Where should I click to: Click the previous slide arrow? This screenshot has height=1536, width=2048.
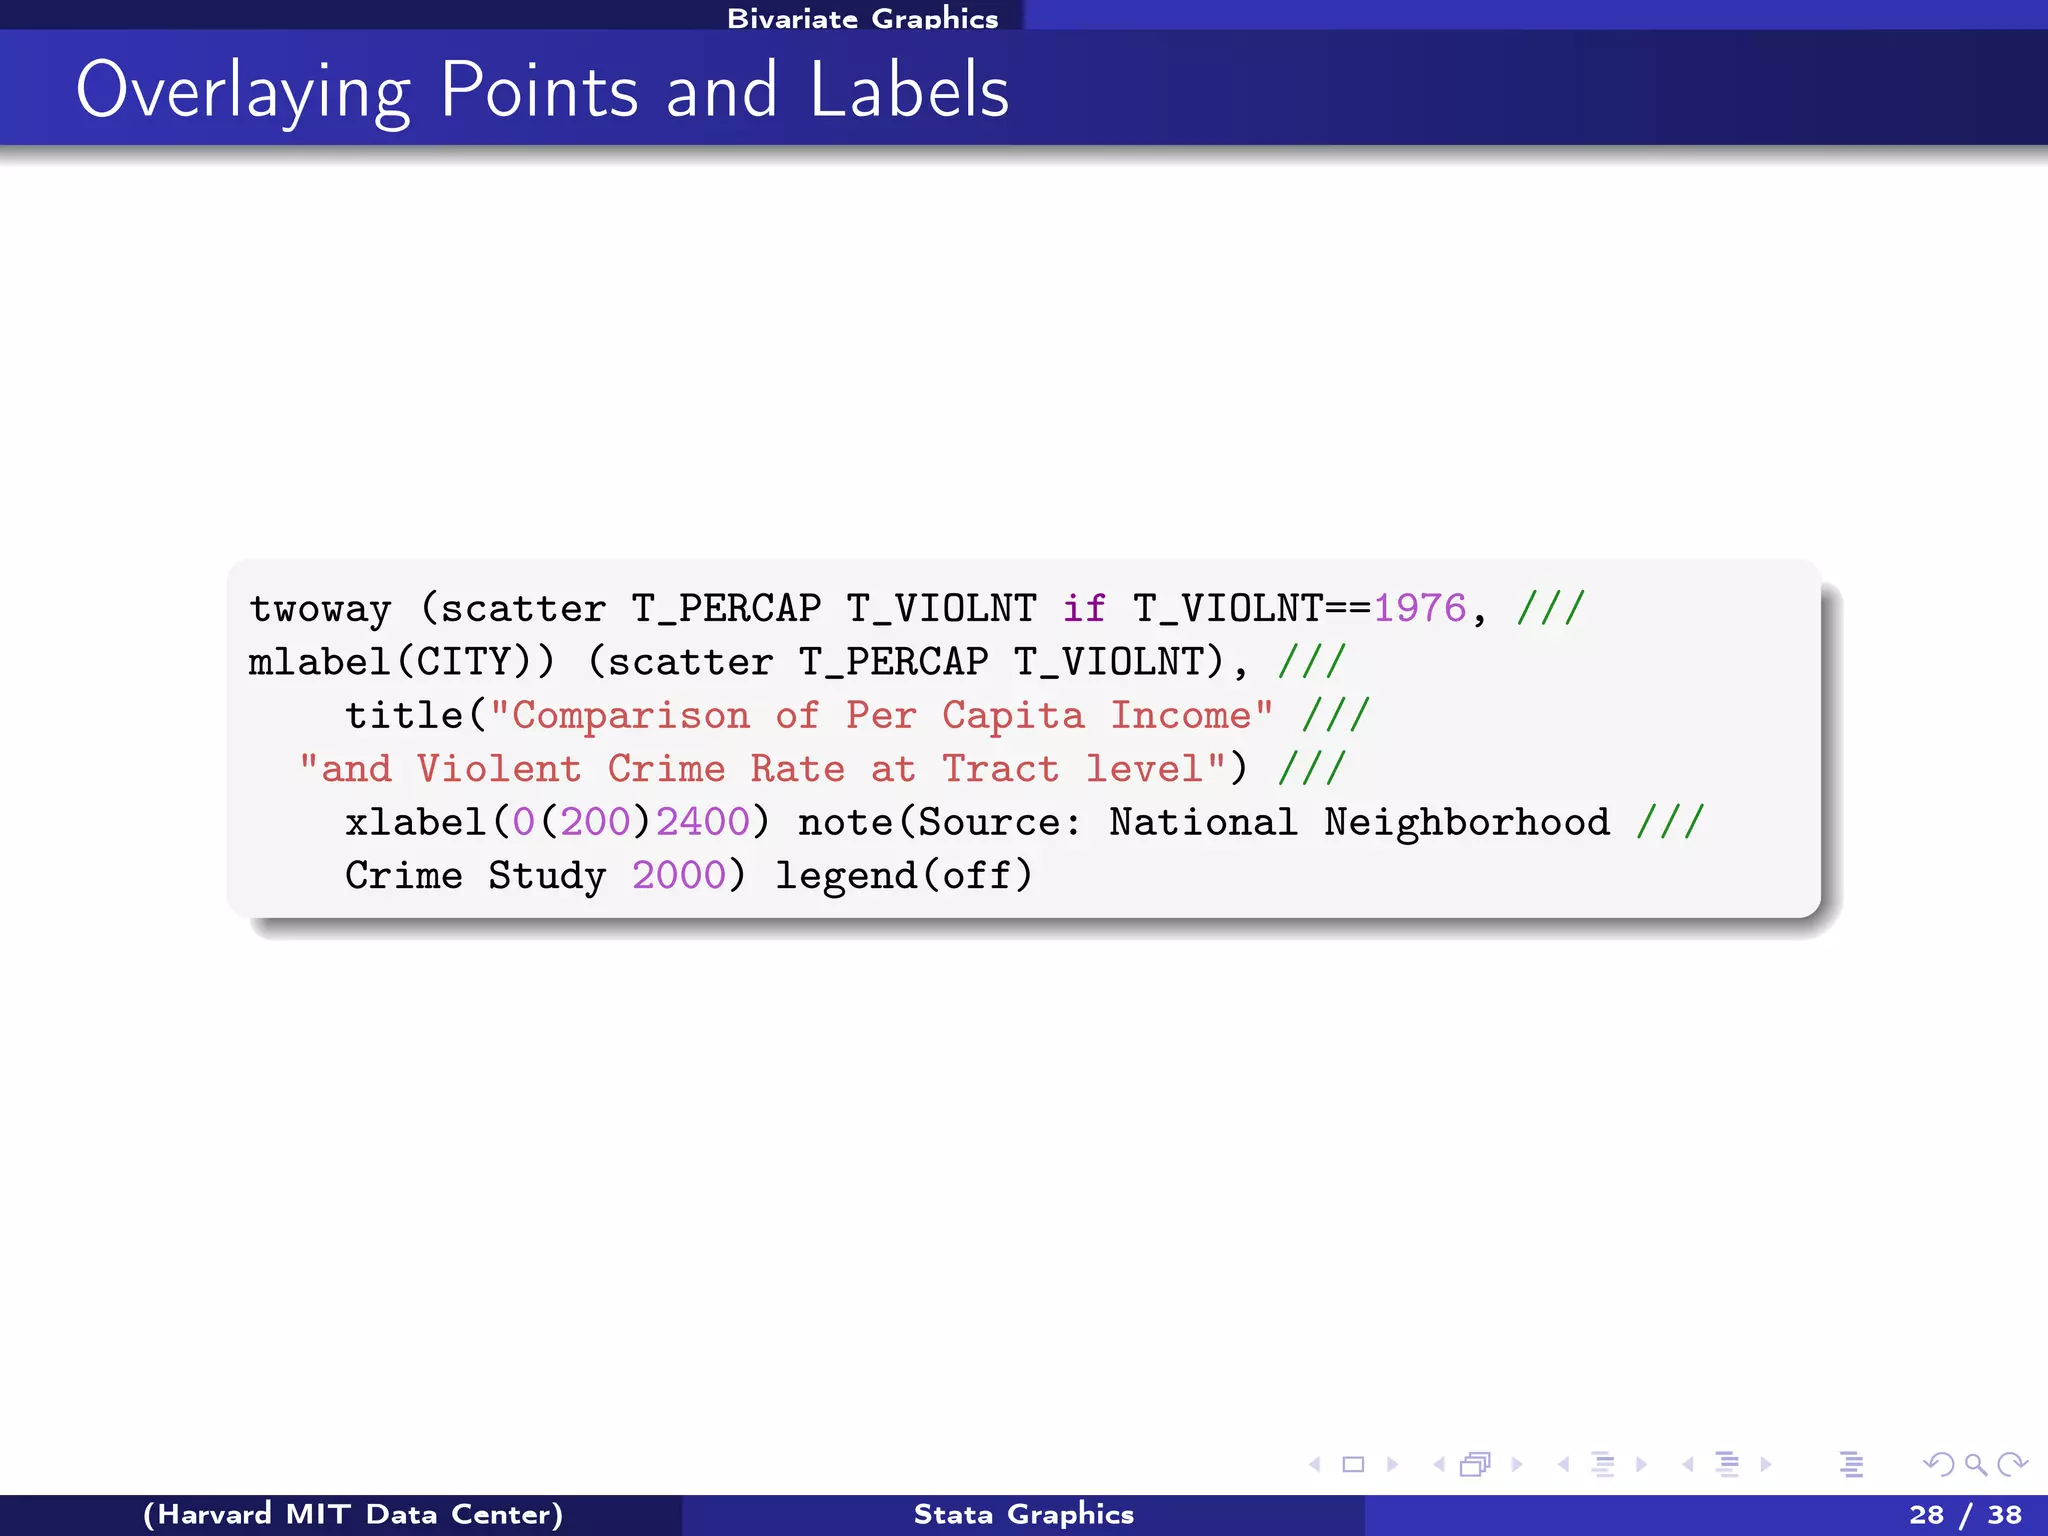click(1315, 1465)
